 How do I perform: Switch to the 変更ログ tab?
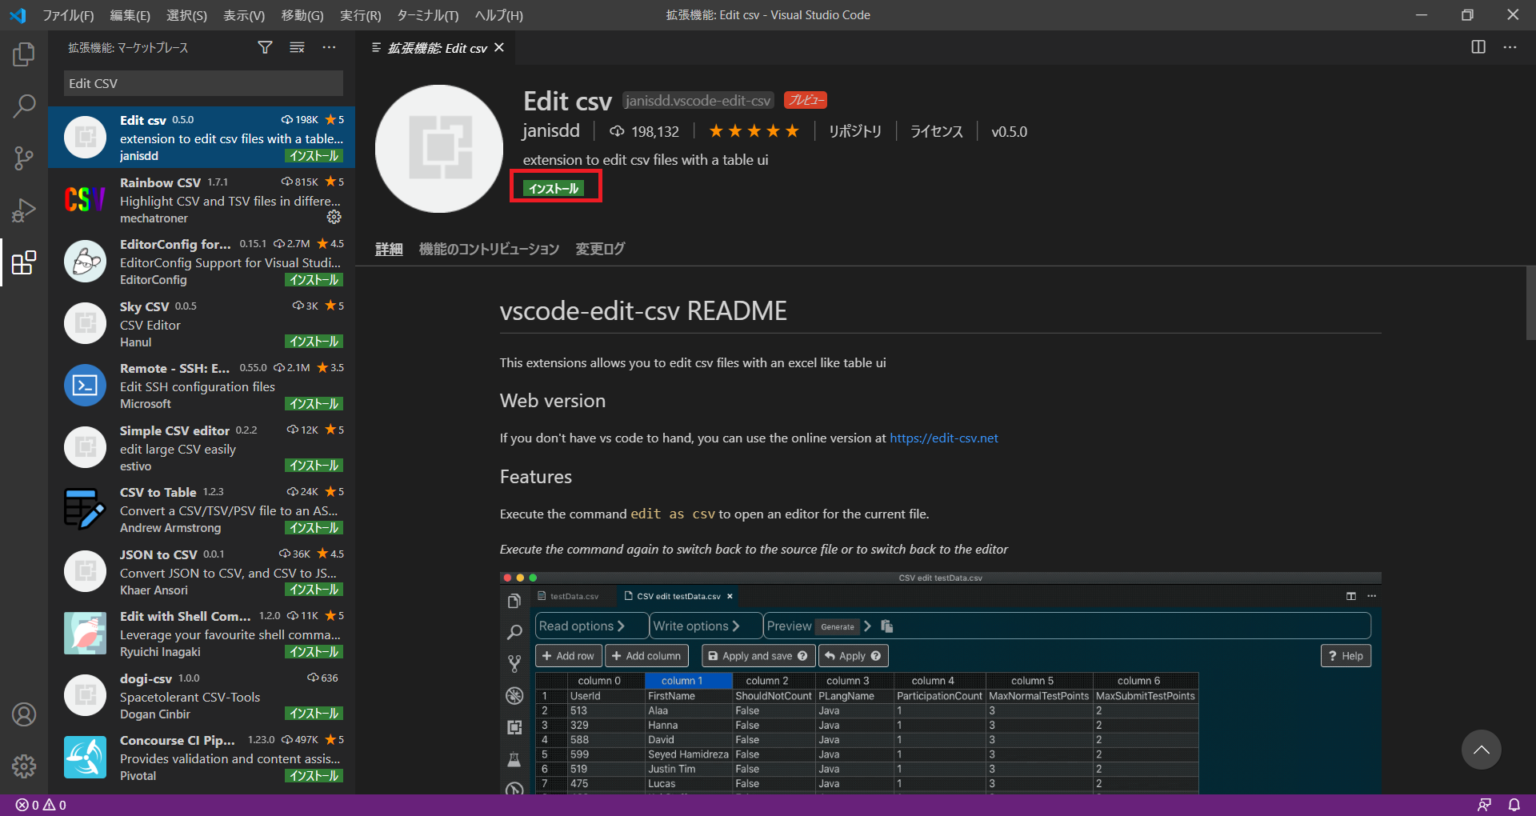coord(599,248)
